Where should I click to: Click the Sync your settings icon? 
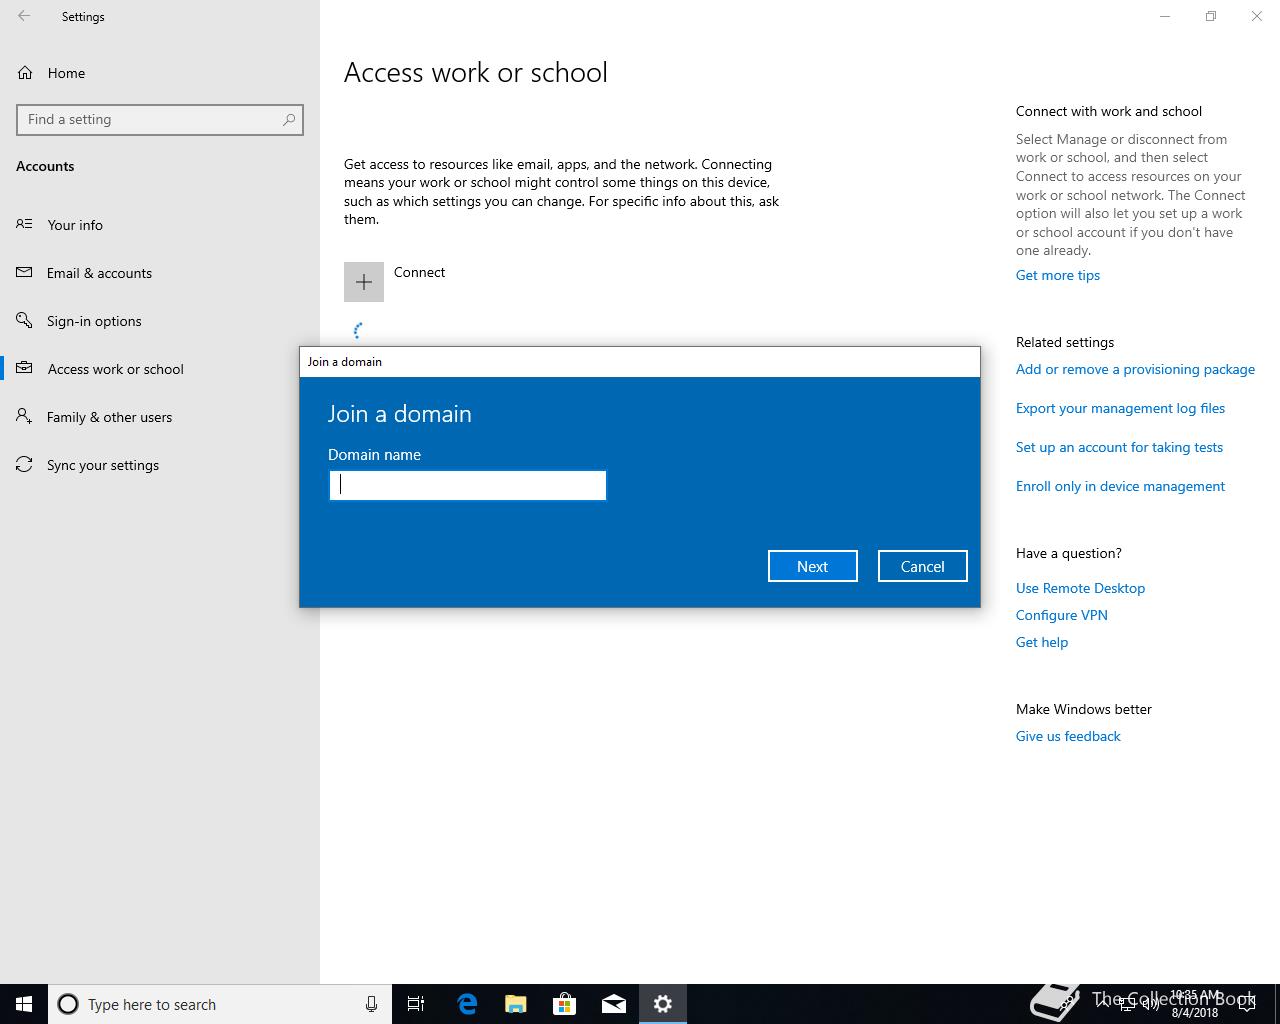pos(24,464)
